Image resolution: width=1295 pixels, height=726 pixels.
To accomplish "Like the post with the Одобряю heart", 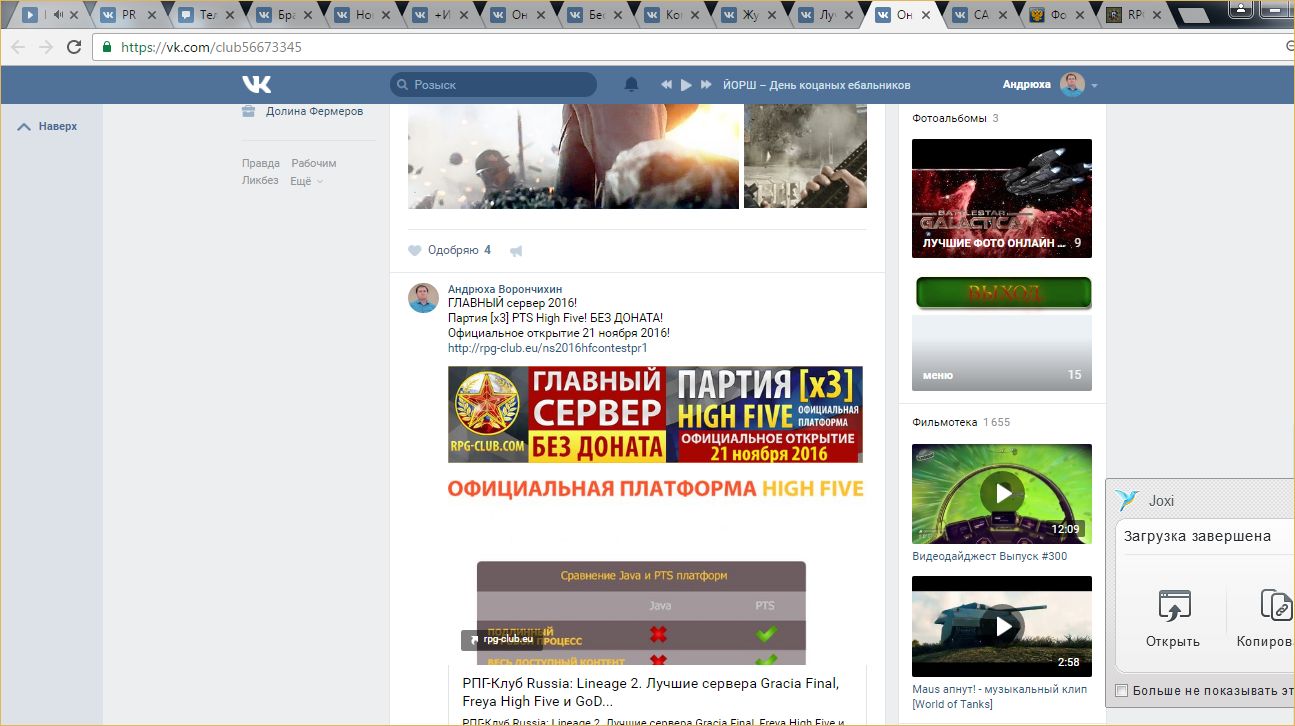I will 415,250.
